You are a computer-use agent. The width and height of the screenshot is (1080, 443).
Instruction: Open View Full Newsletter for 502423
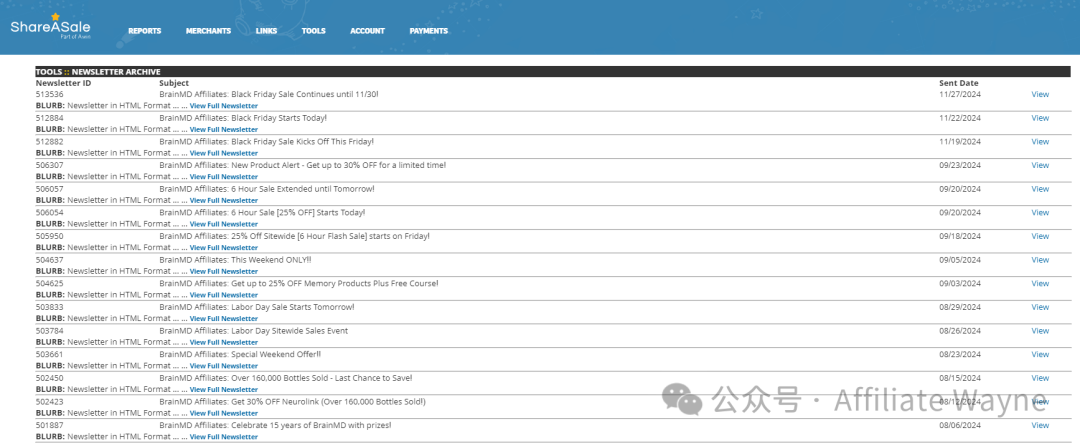coord(224,413)
